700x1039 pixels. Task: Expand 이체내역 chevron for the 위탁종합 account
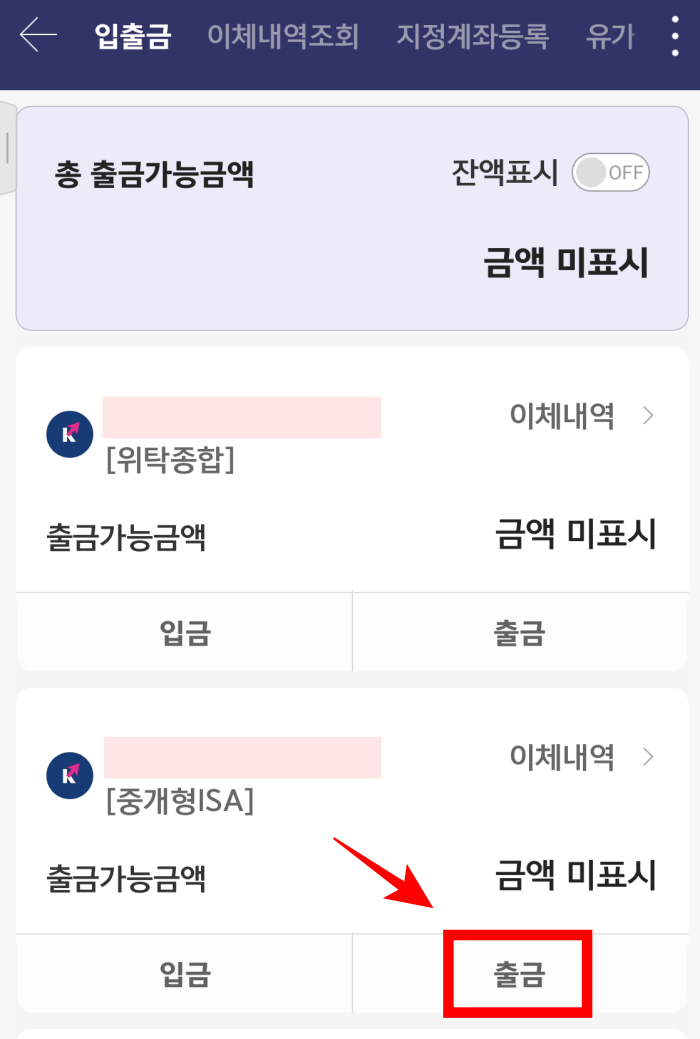648,415
